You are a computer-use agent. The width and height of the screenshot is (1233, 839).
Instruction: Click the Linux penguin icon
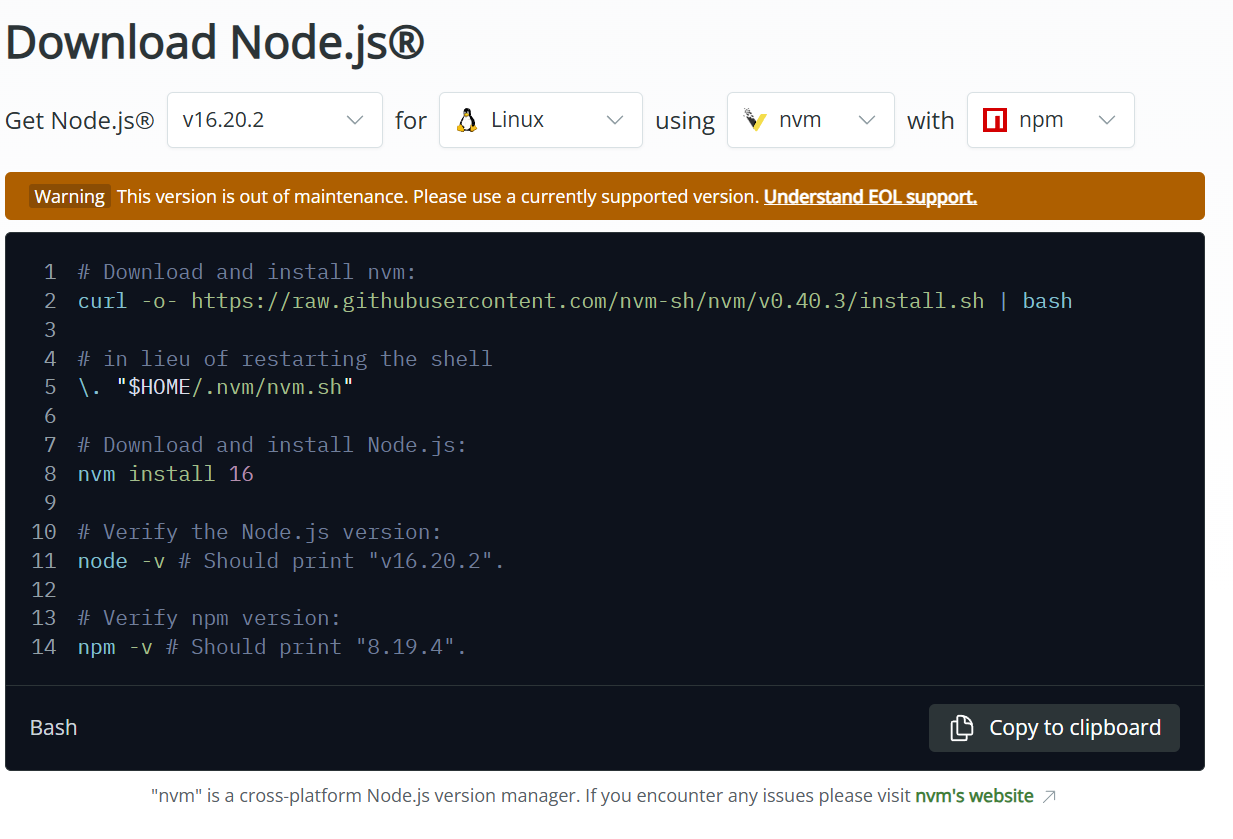point(467,120)
